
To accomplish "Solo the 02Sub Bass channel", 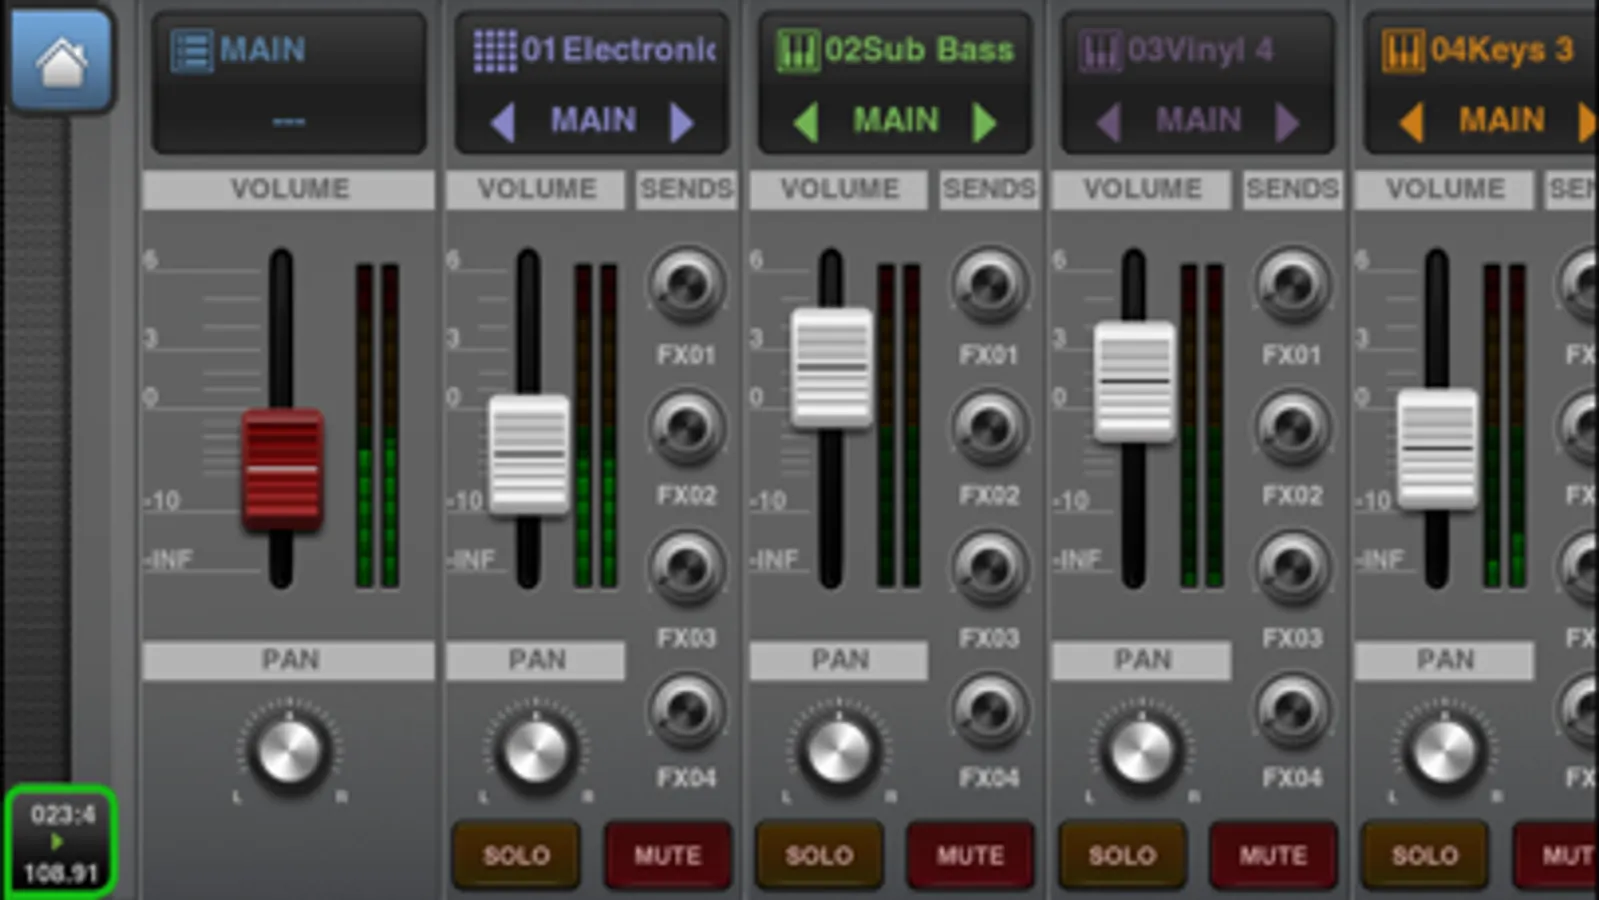I will pyautogui.click(x=819, y=855).
